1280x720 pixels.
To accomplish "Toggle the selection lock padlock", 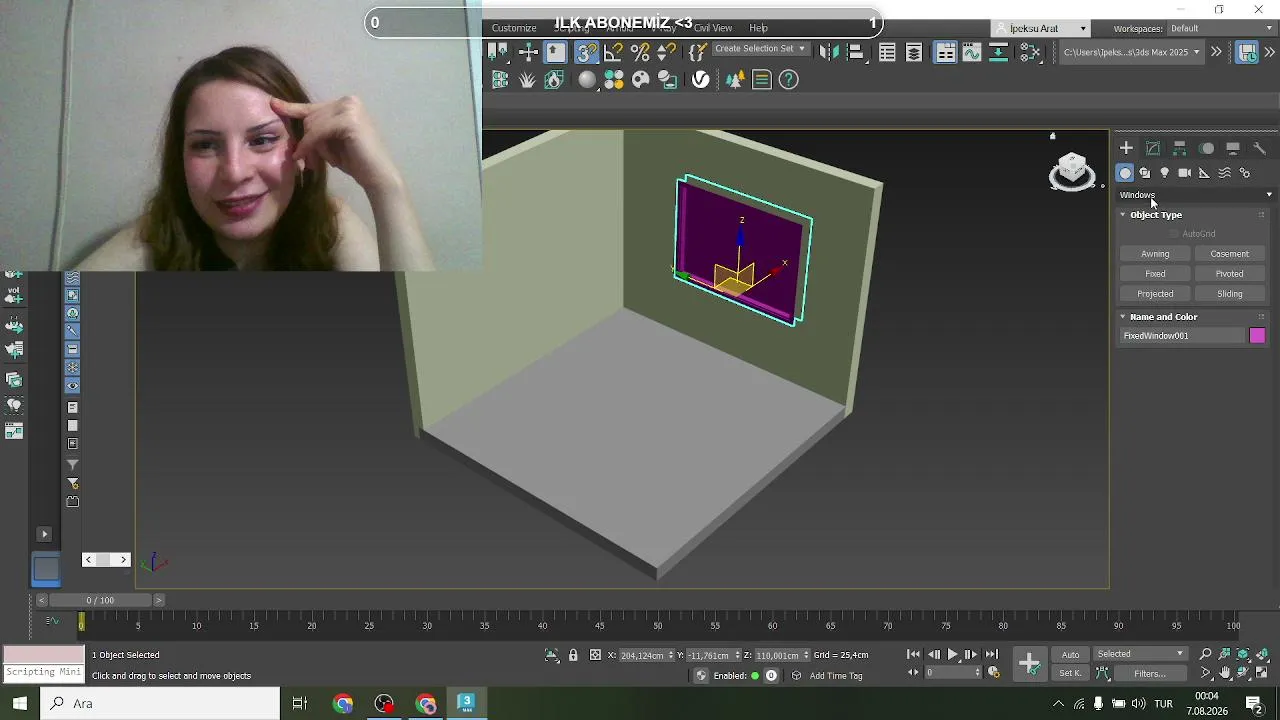I will (573, 655).
